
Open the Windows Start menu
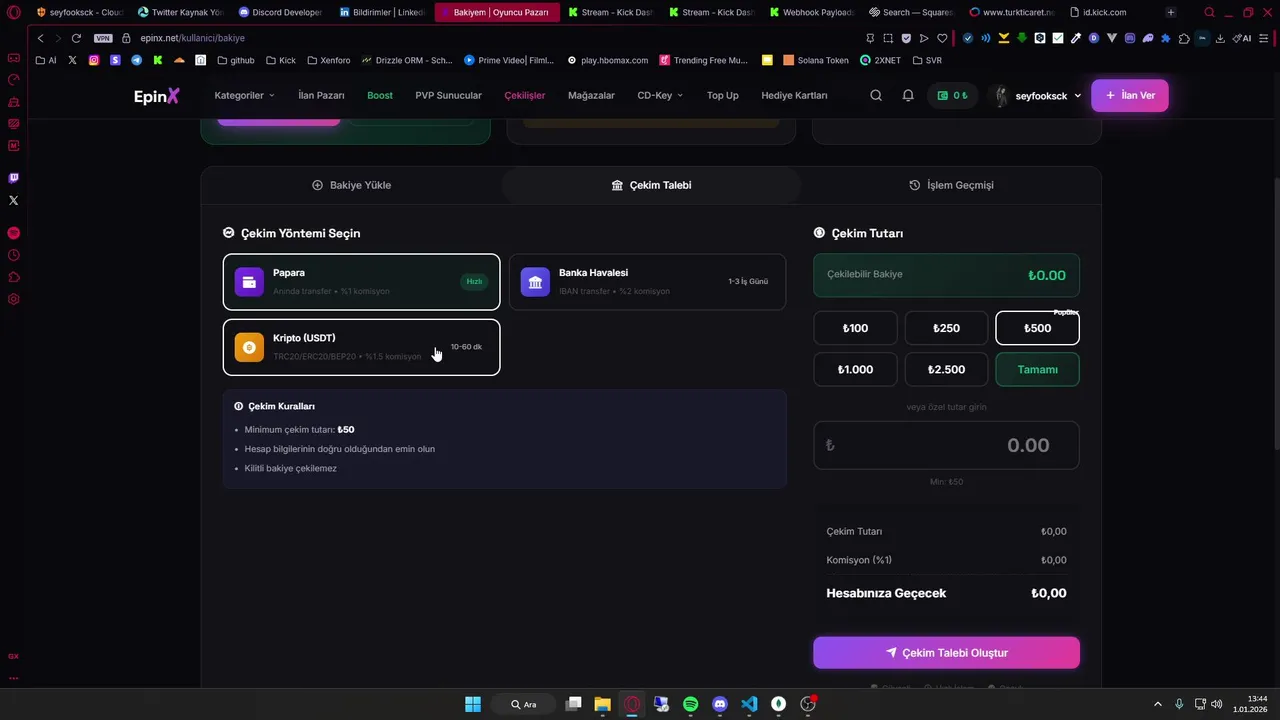[x=473, y=704]
